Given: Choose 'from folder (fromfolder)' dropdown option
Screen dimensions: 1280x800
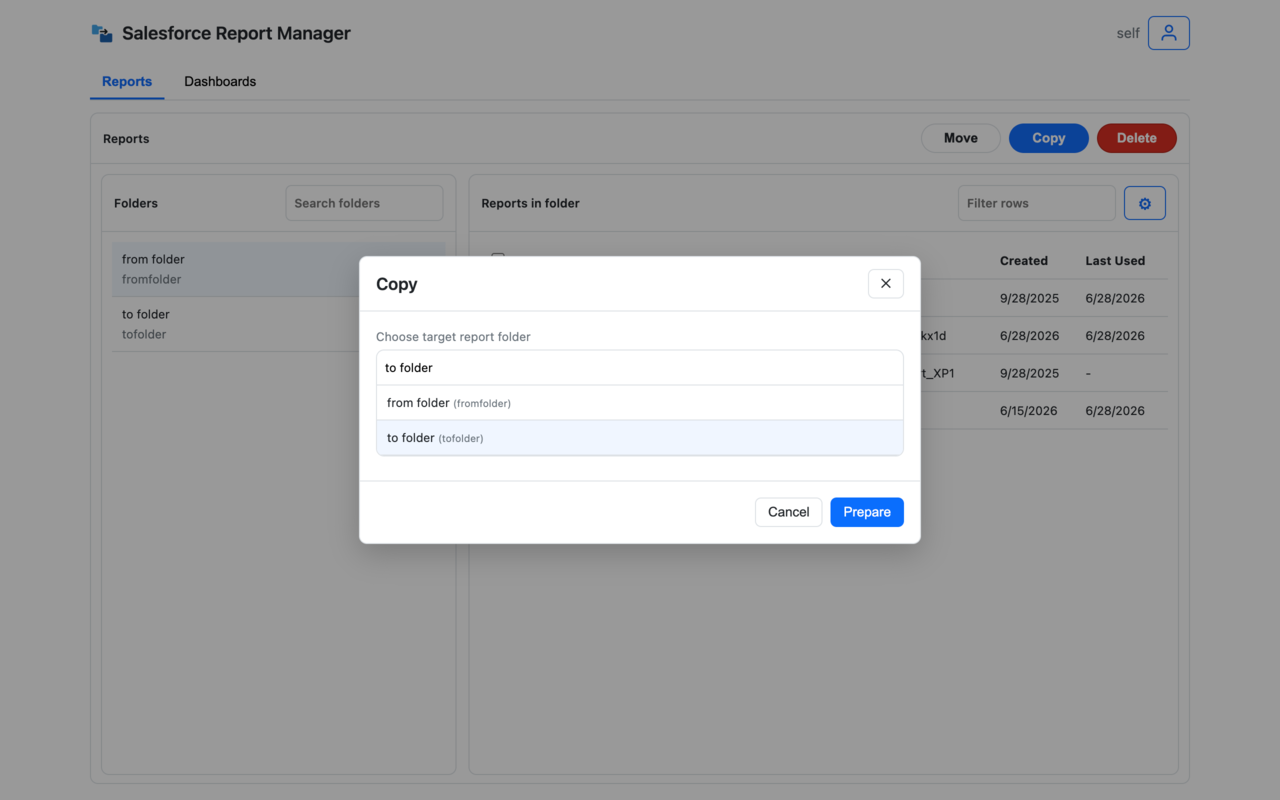Looking at the screenshot, I should (640, 403).
